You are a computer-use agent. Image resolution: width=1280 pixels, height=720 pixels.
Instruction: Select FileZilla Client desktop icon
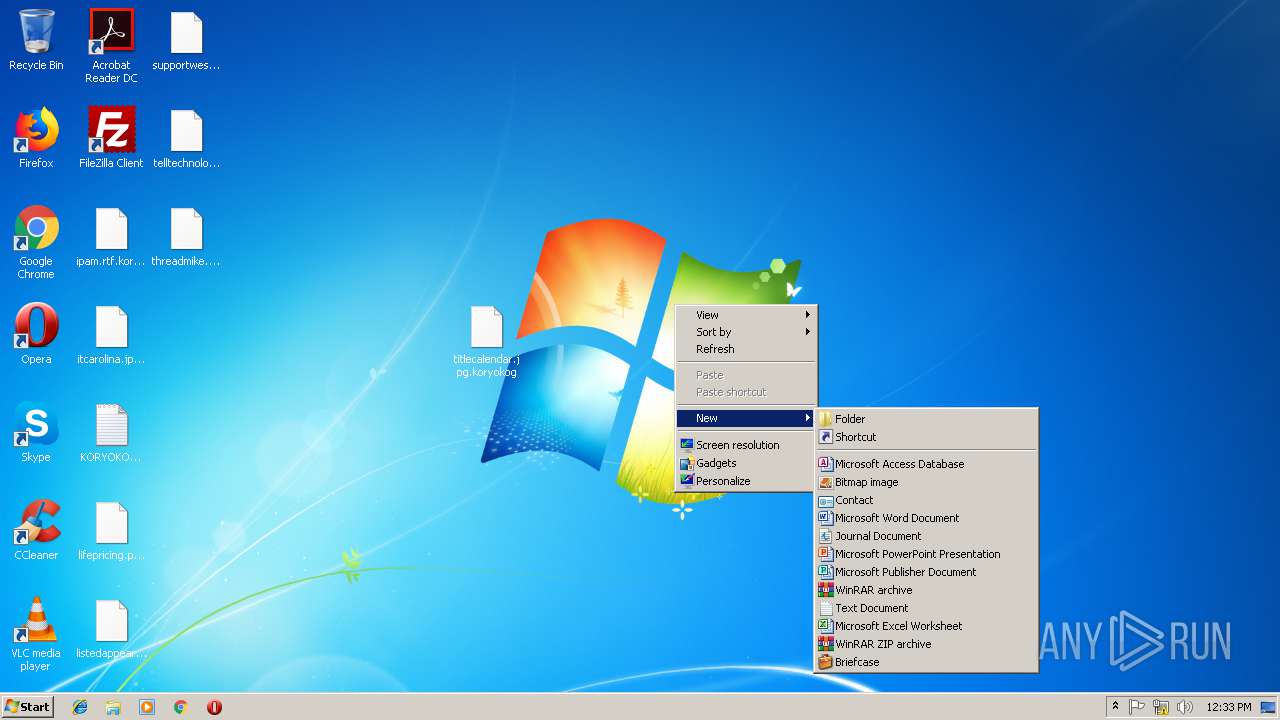(x=111, y=138)
